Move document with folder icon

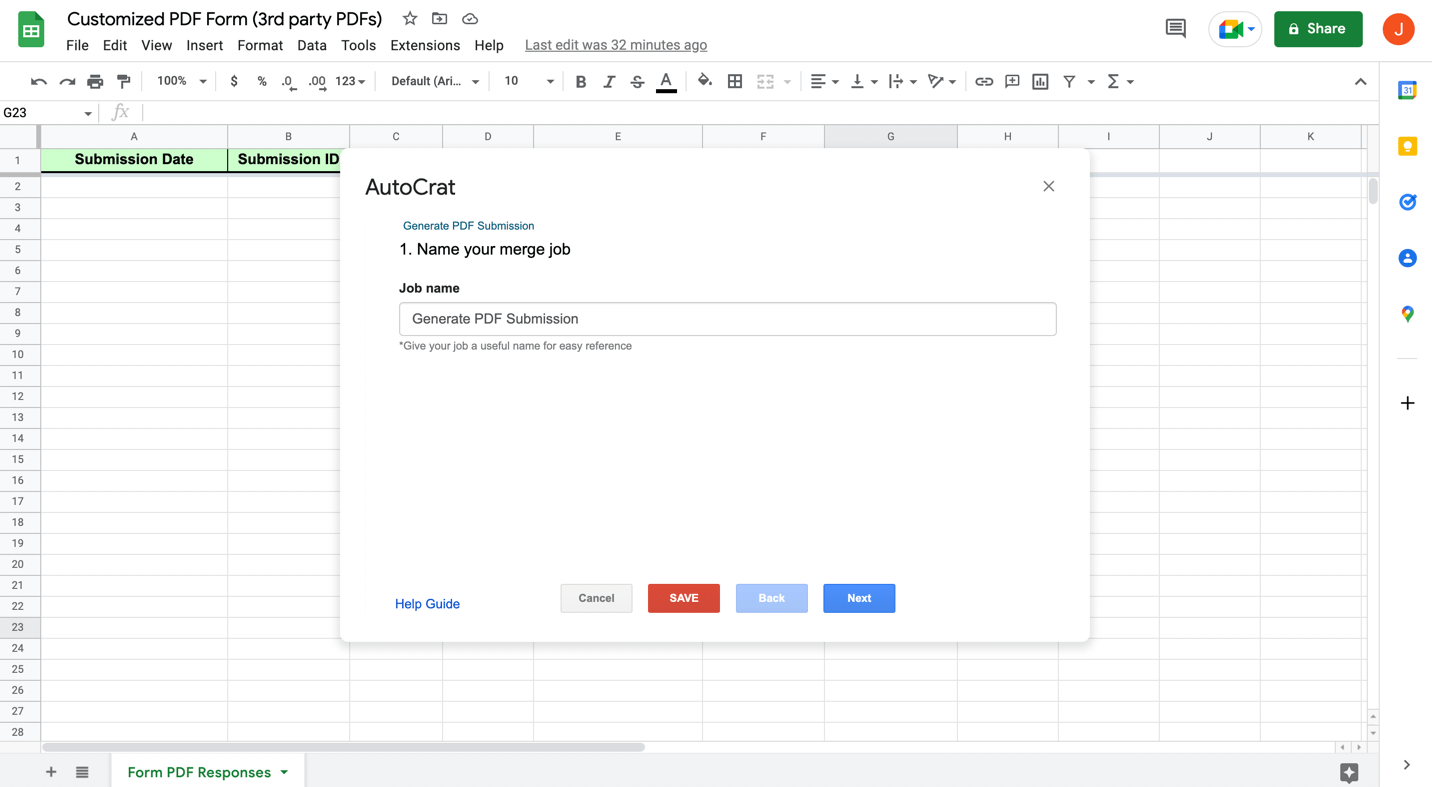(440, 19)
